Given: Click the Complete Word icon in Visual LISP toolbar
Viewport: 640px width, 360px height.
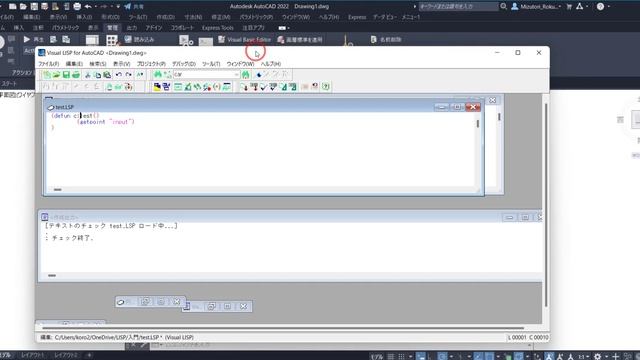Looking at the screenshot, I should (140, 75).
